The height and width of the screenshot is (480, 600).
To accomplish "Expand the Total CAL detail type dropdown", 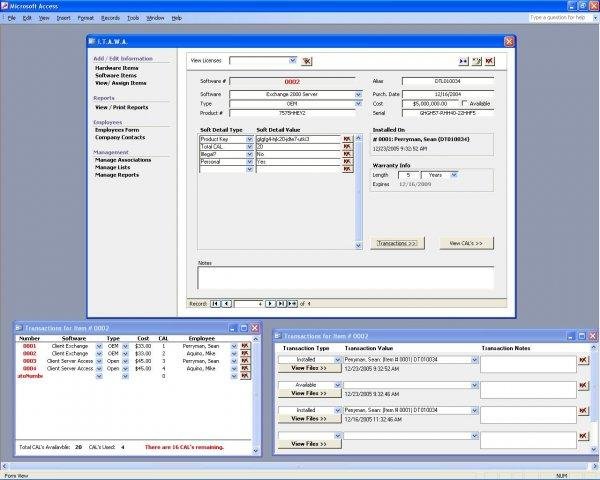I will (x=249, y=147).
